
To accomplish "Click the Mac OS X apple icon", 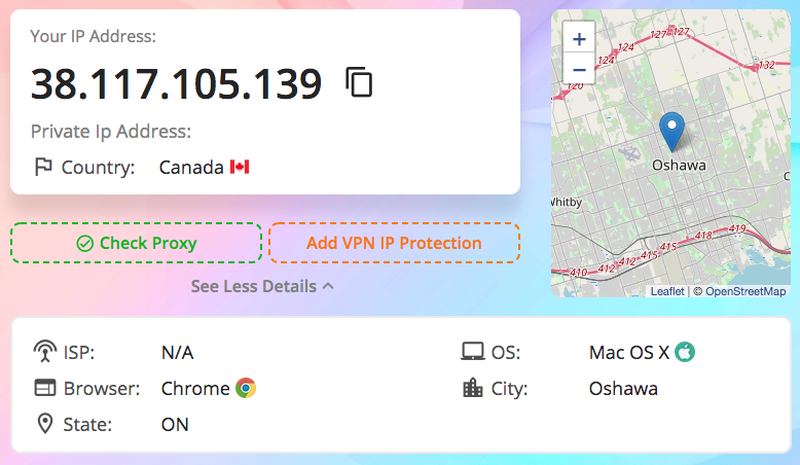I will click(685, 352).
